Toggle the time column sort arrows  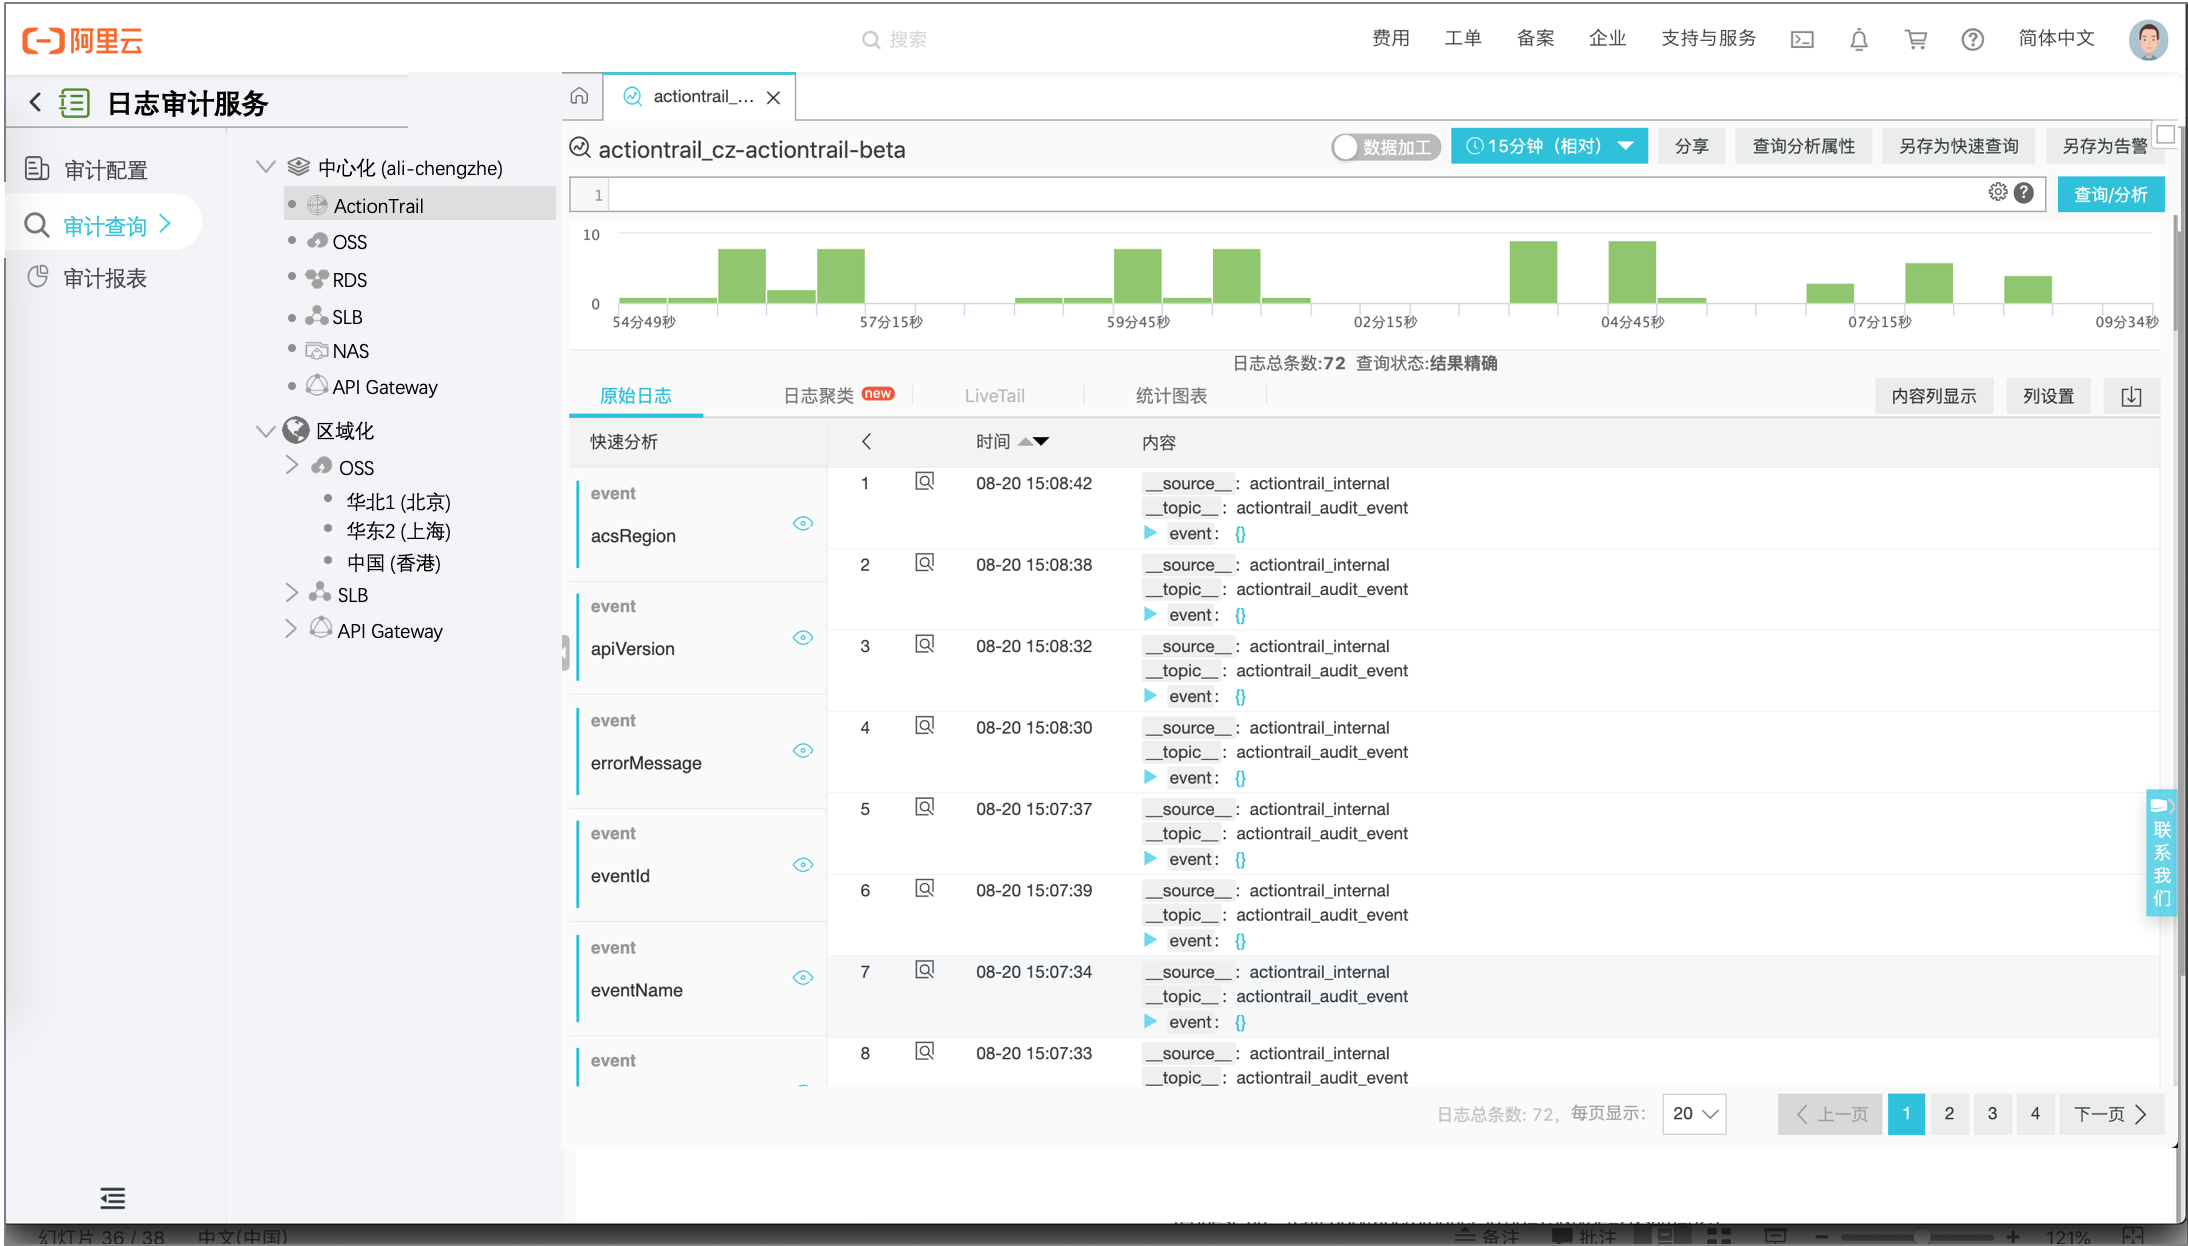(1033, 441)
